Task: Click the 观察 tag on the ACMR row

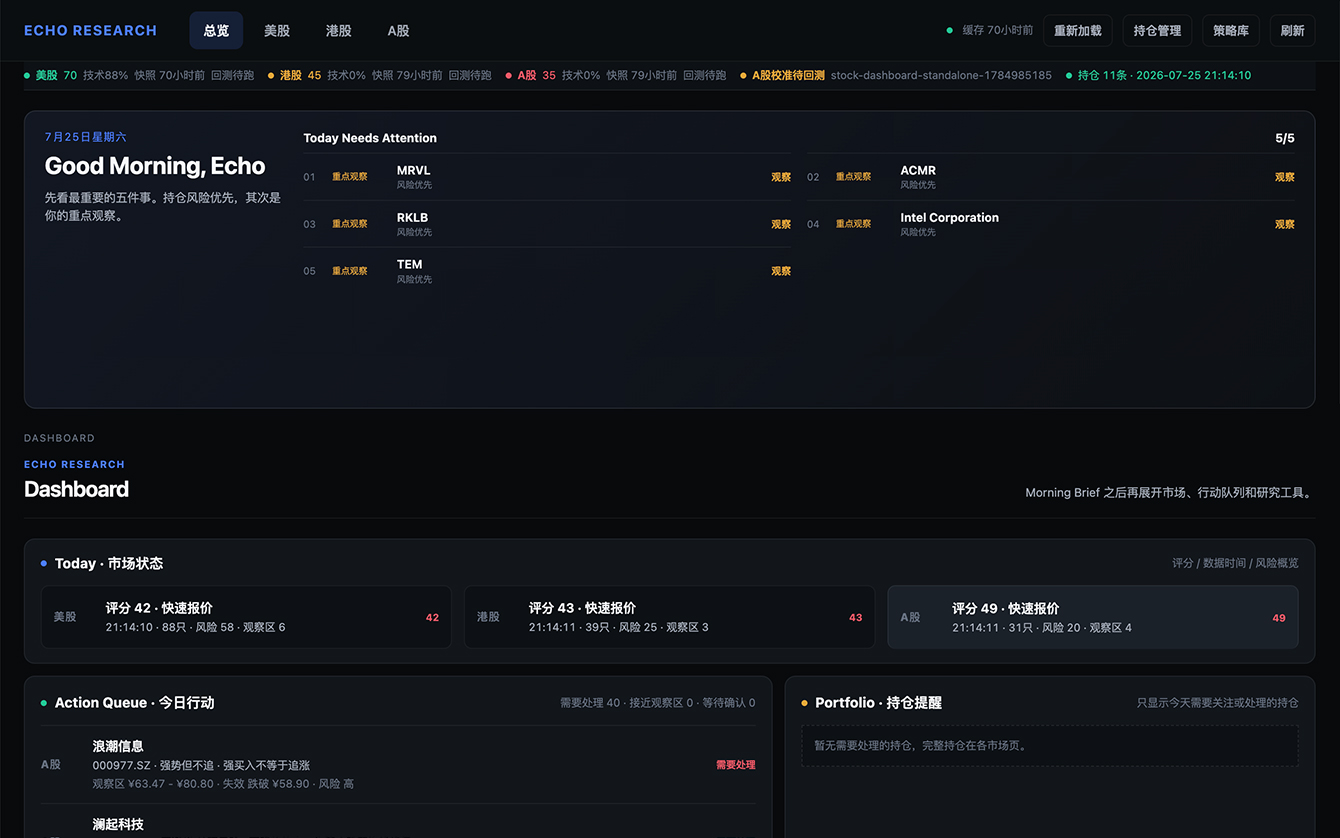Action: pos(1285,177)
